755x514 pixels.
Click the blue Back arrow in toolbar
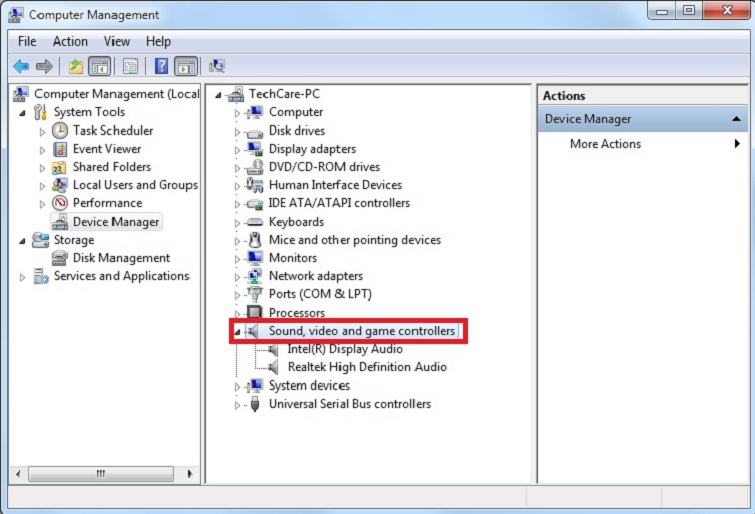[x=21, y=67]
